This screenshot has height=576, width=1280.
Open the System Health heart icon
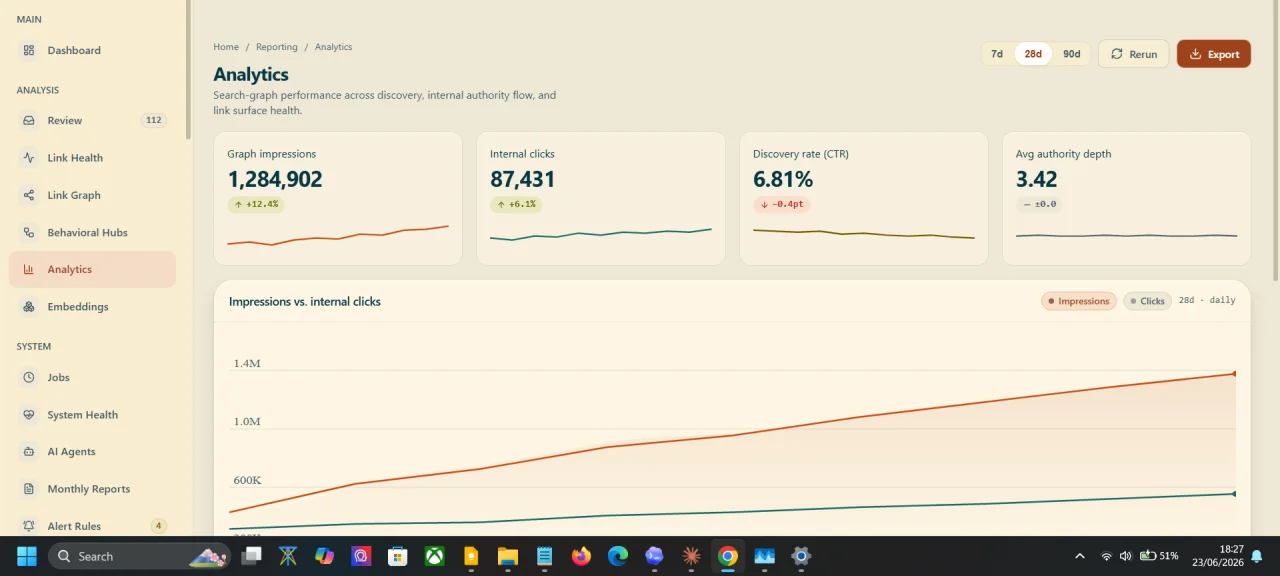[29, 415]
